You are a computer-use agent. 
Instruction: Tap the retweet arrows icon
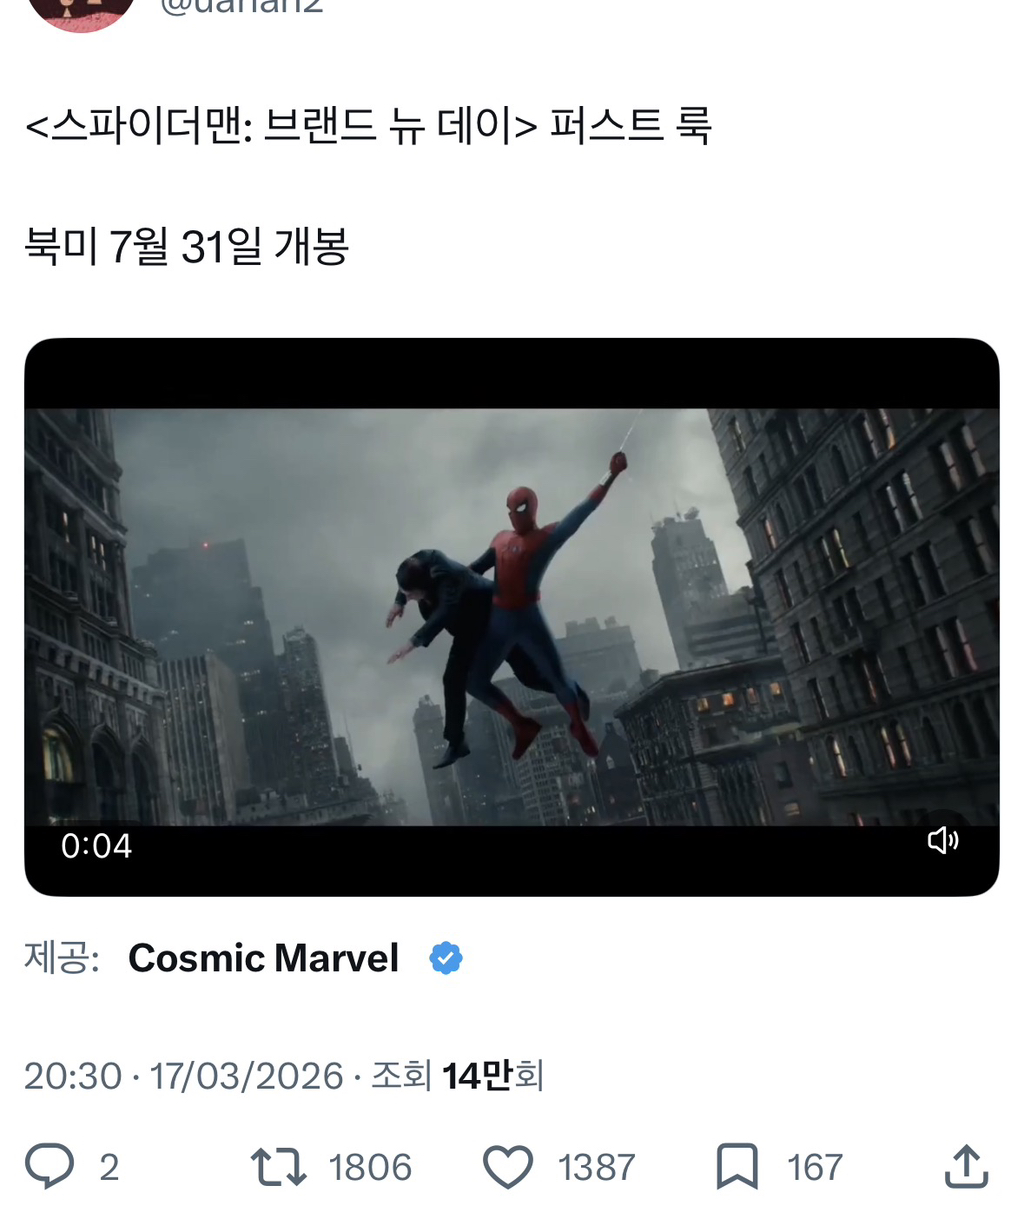click(x=278, y=1167)
